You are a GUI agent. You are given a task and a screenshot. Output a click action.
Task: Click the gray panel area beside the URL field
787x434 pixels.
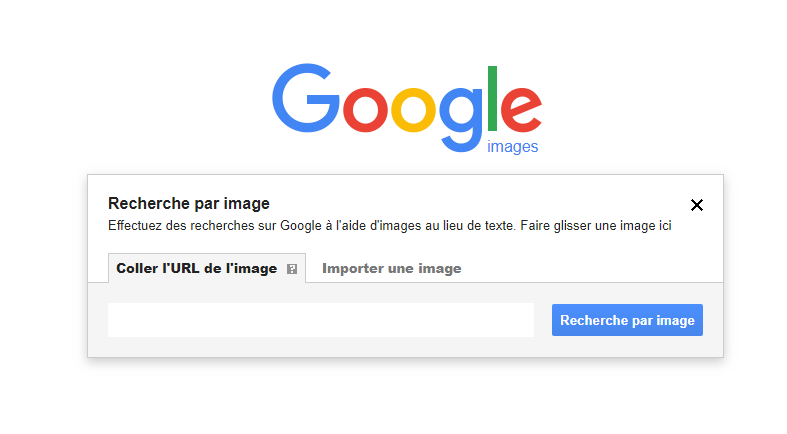[x=543, y=320]
